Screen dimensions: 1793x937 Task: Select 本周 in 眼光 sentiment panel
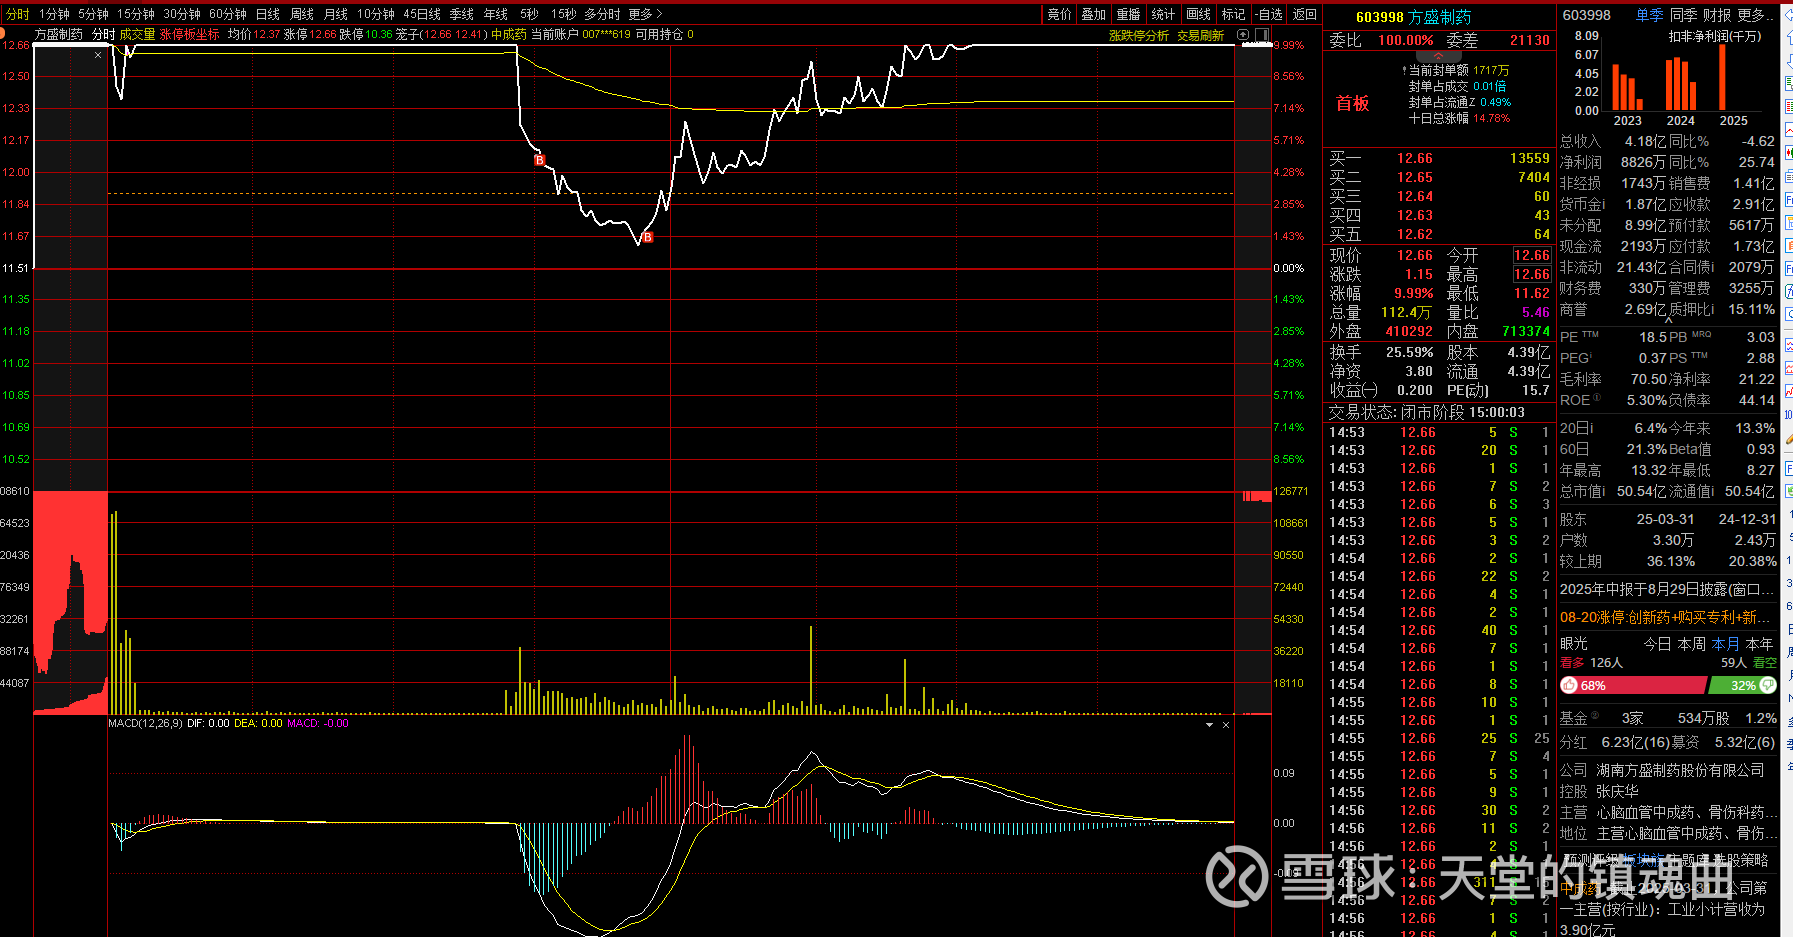click(x=1692, y=644)
